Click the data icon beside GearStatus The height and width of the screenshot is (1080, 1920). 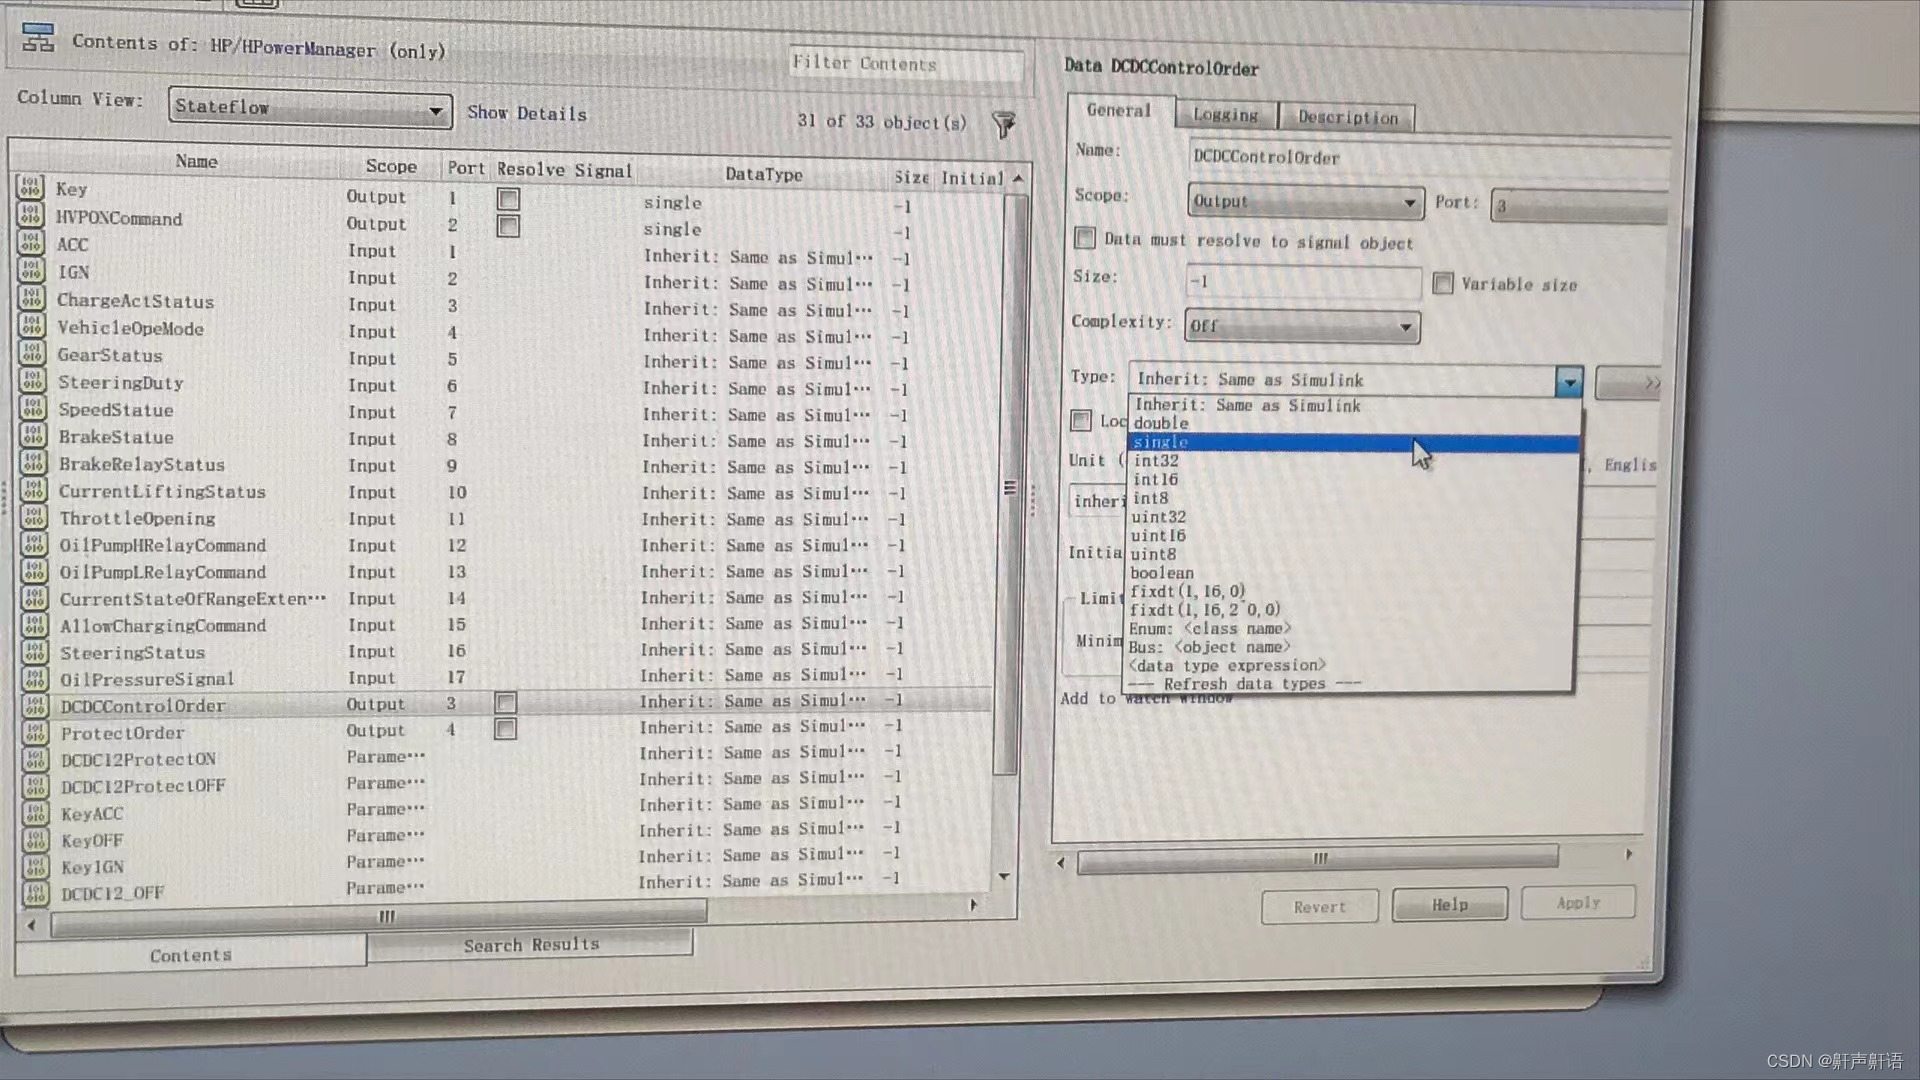[32, 354]
